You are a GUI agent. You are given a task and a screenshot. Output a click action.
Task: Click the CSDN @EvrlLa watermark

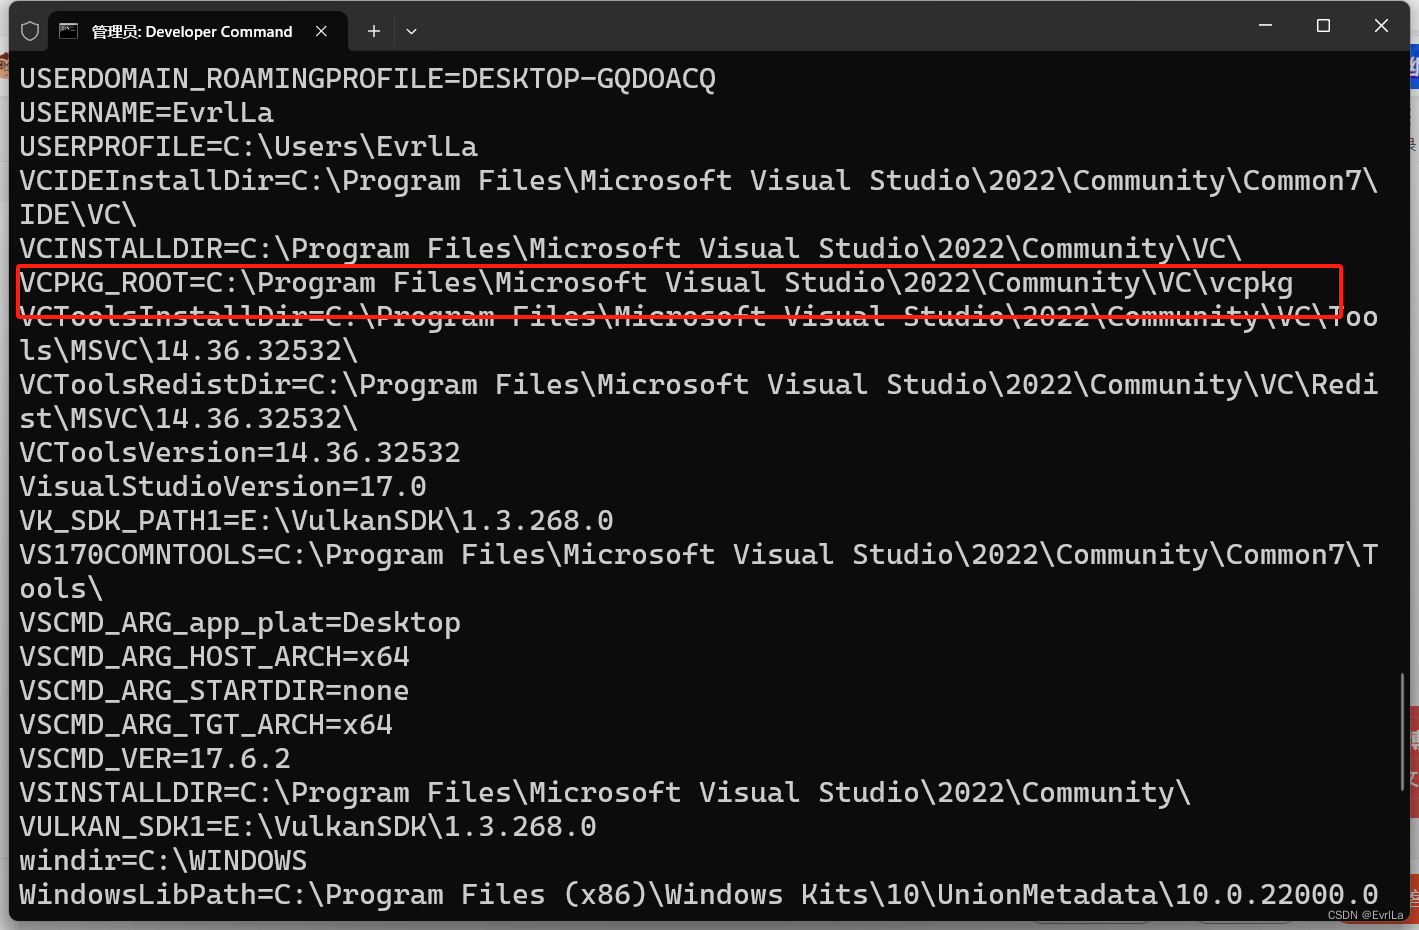click(x=1364, y=914)
